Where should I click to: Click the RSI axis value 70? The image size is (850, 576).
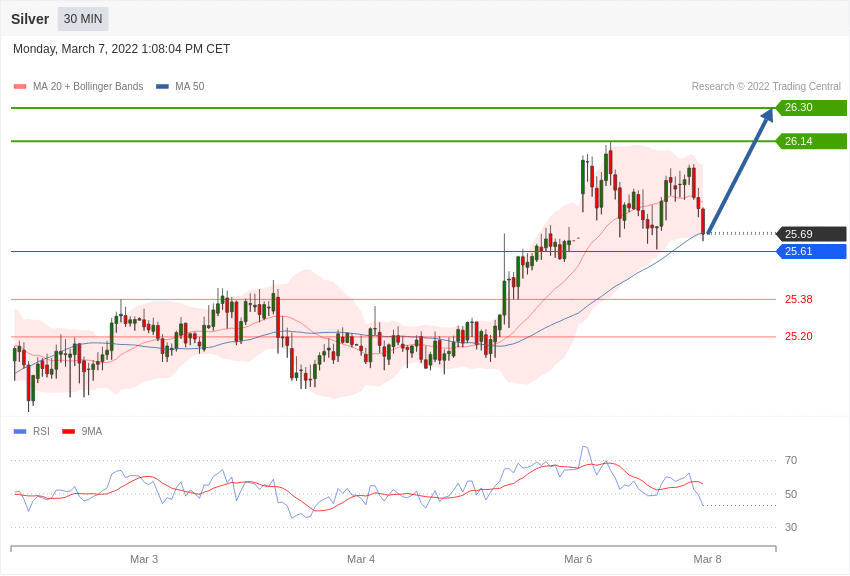791,461
